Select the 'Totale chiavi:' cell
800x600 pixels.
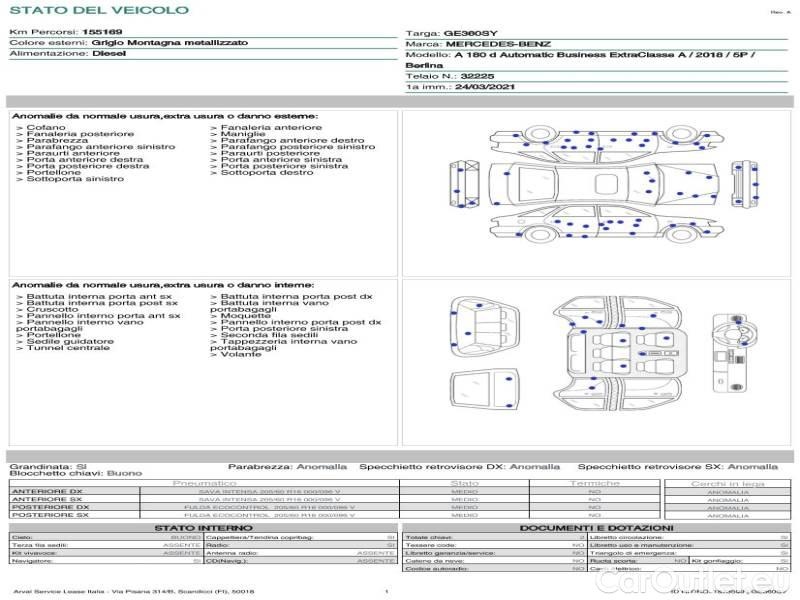(494, 537)
